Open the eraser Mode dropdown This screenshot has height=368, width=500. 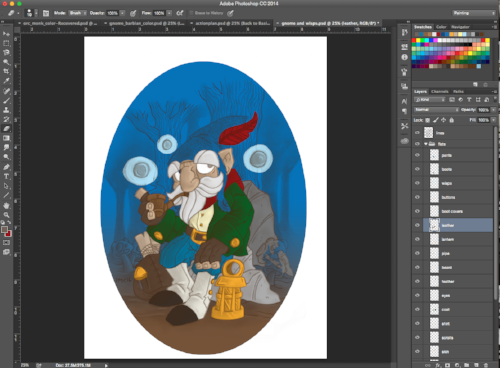pyautogui.click(x=77, y=13)
